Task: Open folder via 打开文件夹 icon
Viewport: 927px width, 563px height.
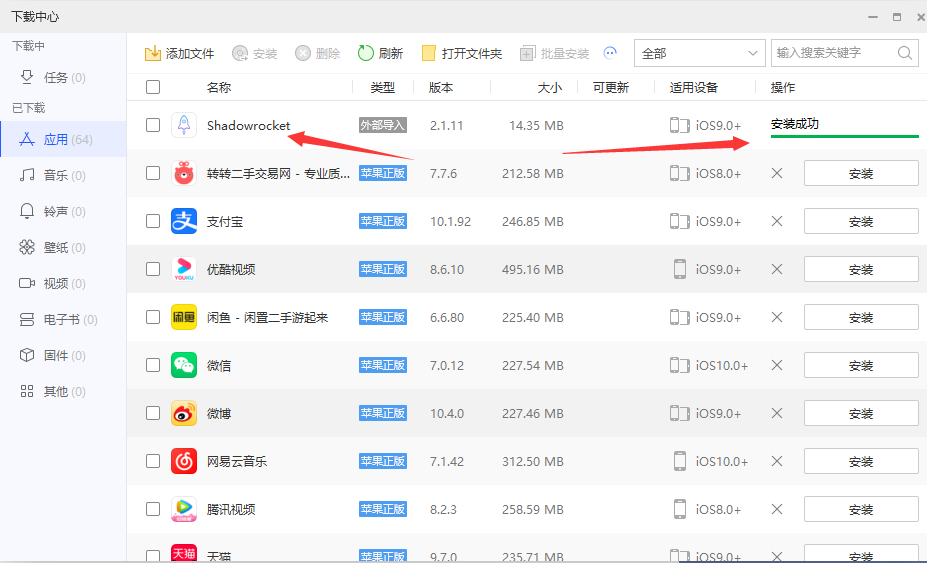Action: [x=429, y=54]
